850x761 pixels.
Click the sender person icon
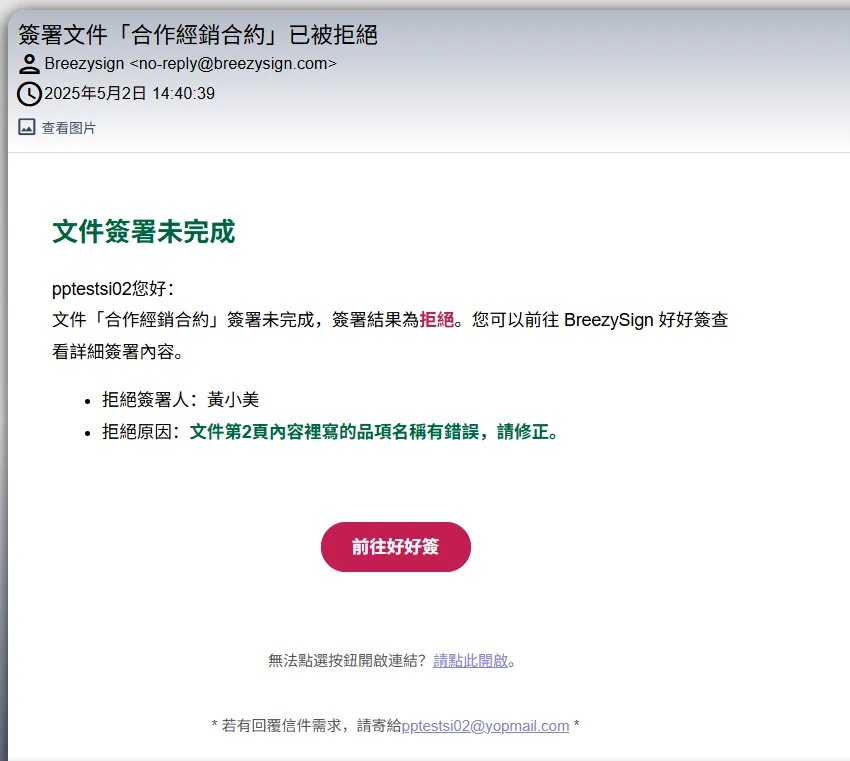[x=29, y=64]
